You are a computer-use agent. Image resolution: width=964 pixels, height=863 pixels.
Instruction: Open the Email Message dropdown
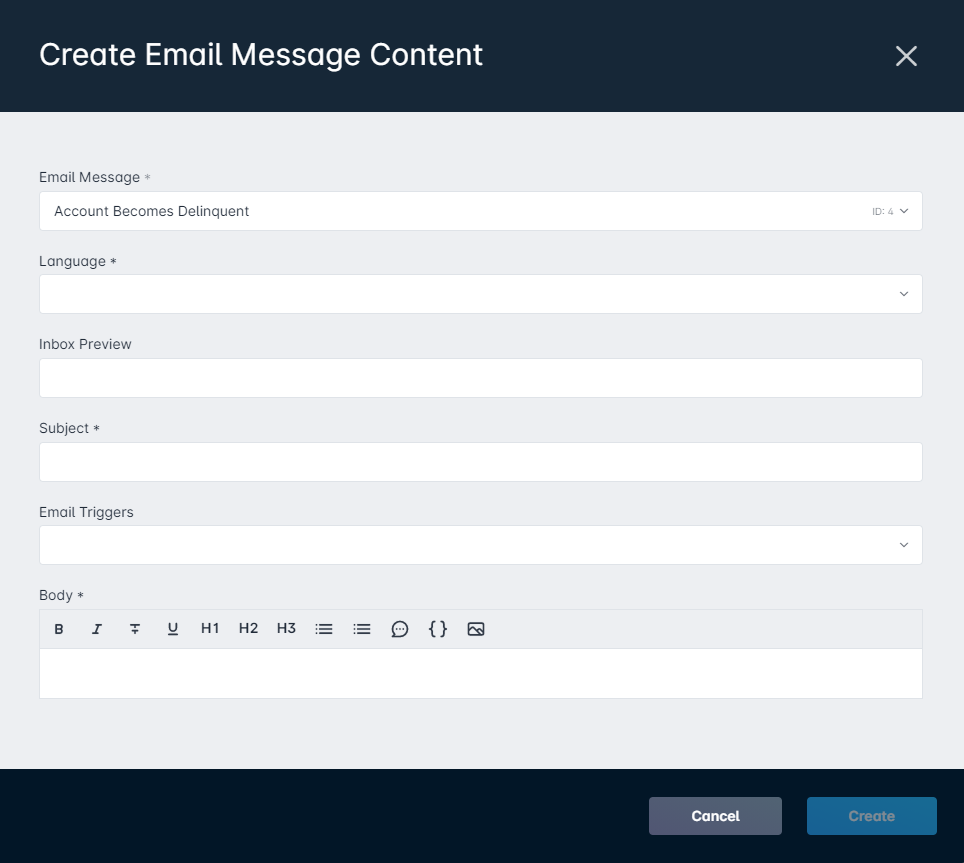pos(481,211)
